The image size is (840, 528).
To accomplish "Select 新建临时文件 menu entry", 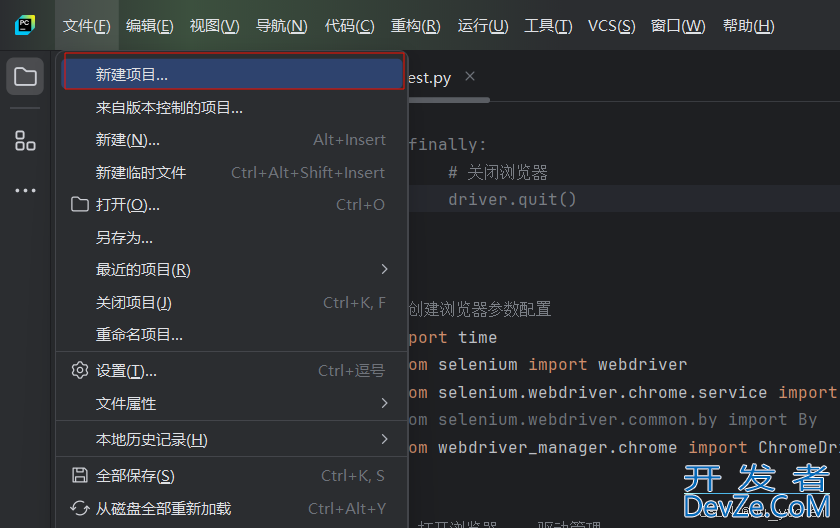I will click(x=141, y=172).
